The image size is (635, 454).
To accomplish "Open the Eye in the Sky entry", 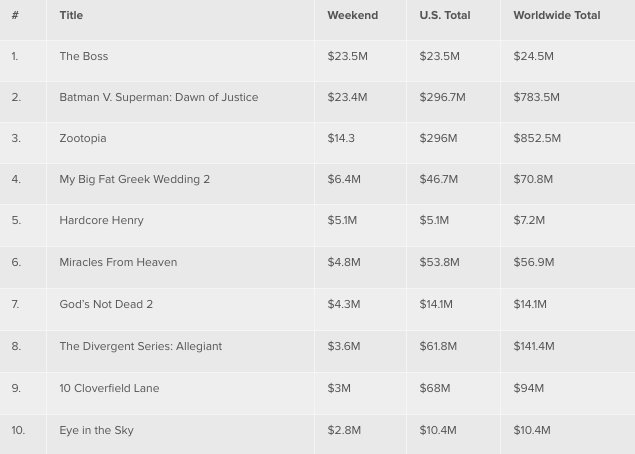I will pyautogui.click(x=96, y=431).
